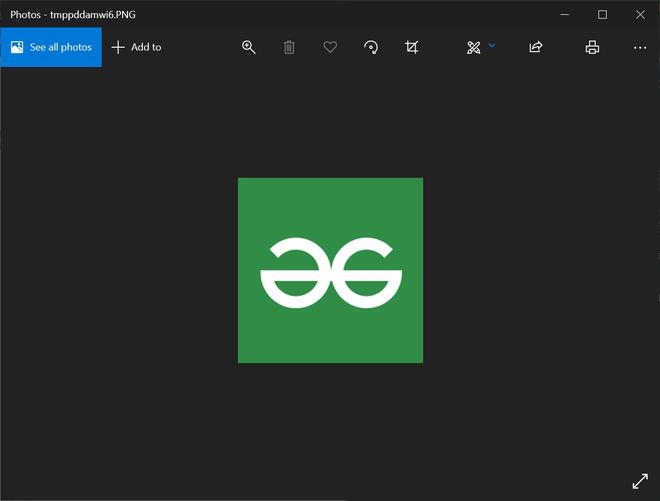Click the Add to button
This screenshot has width=660, height=501.
[x=136, y=47]
